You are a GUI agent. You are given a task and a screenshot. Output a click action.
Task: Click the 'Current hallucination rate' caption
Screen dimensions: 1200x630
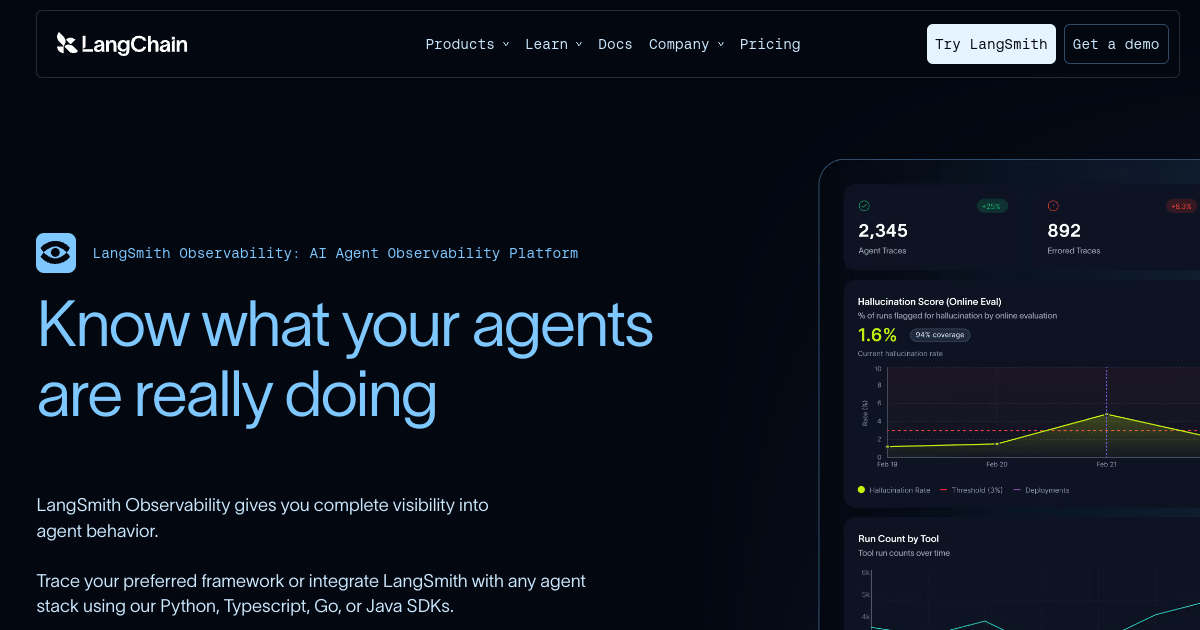point(900,353)
